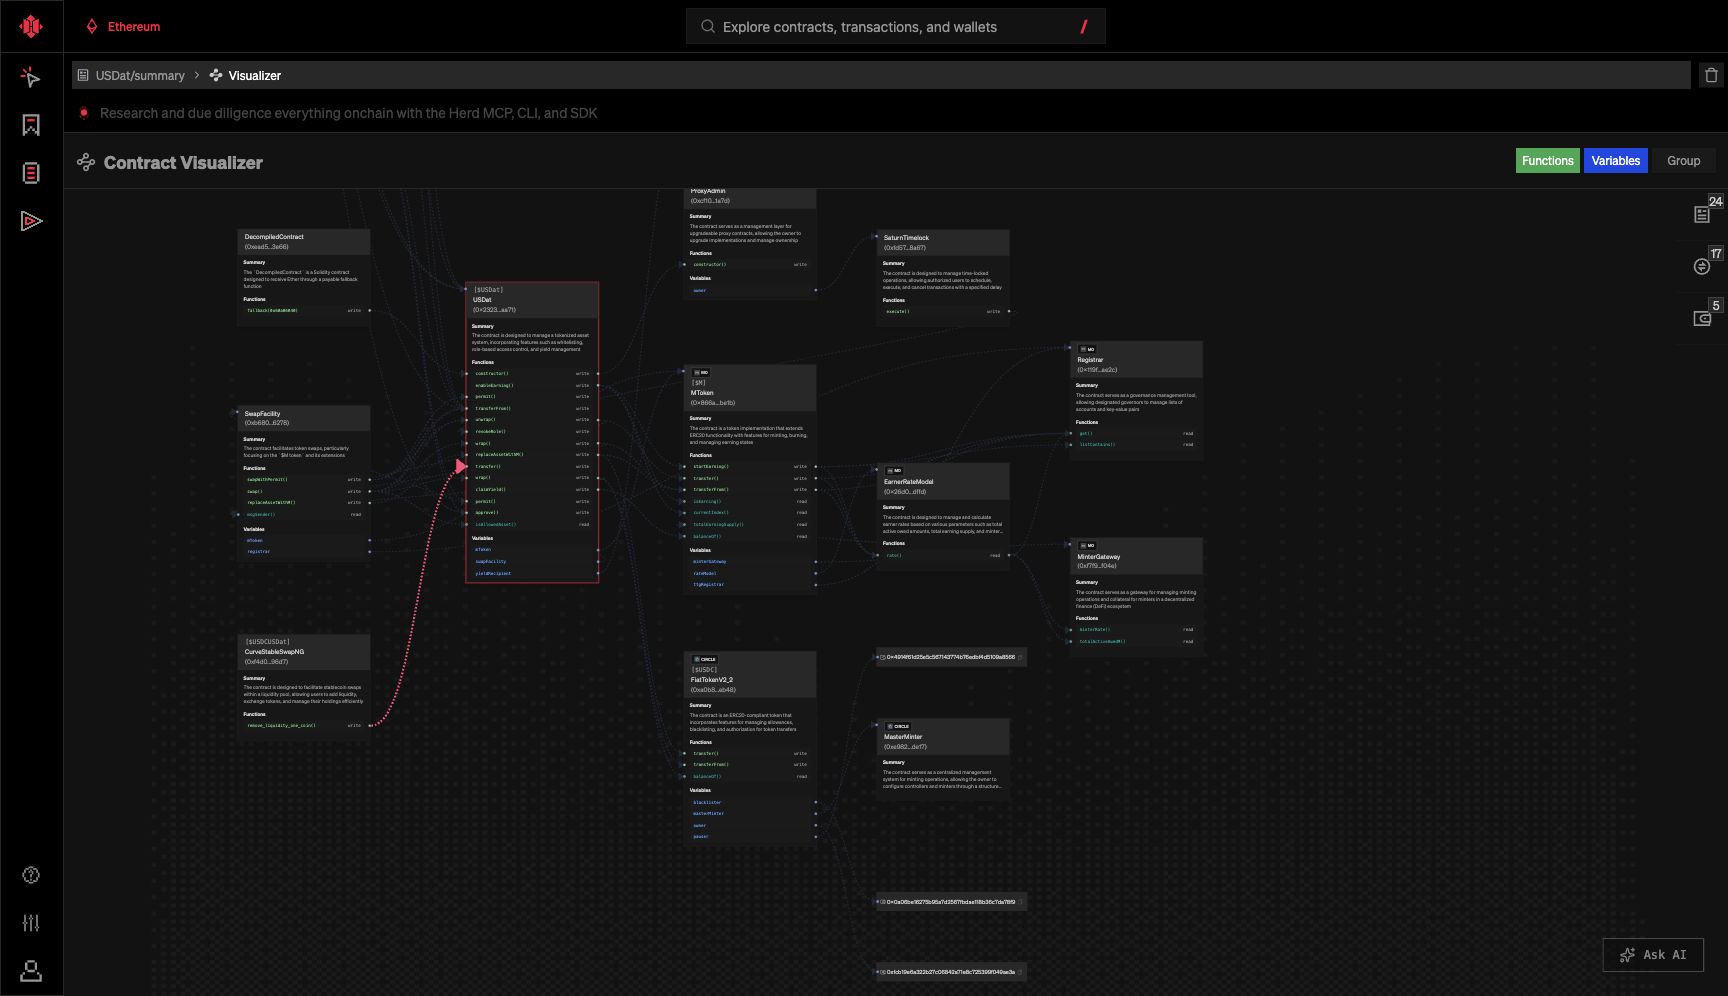Select the MasterMinter node header
The image size is (1728, 996).
pos(943,736)
